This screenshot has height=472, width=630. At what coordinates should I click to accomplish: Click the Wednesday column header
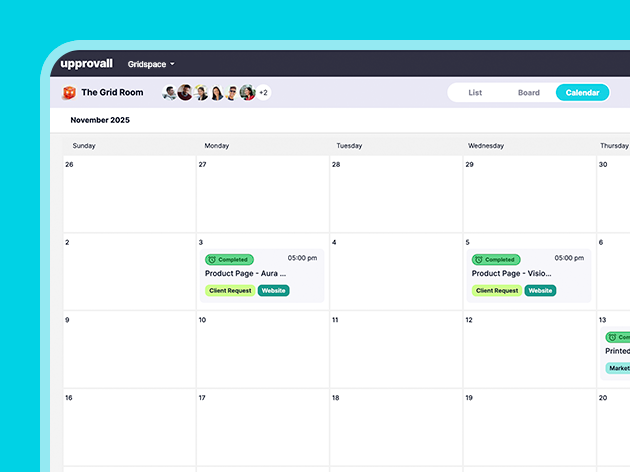pos(486,146)
